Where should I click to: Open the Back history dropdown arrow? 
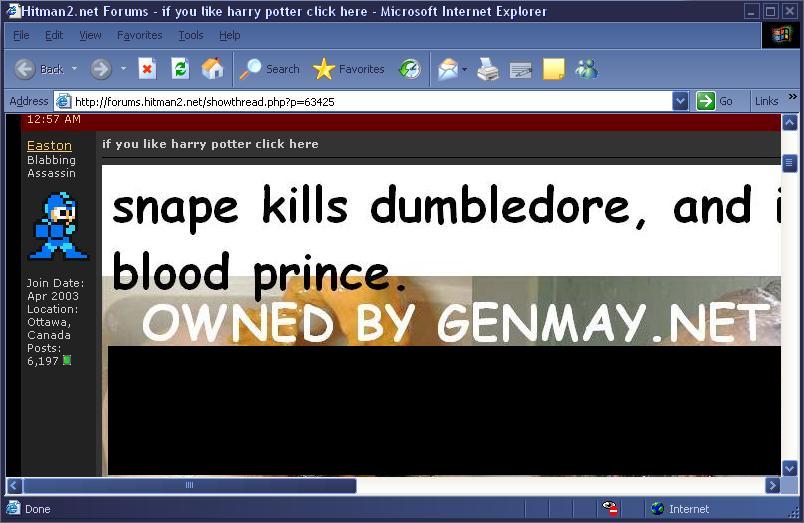click(74, 69)
